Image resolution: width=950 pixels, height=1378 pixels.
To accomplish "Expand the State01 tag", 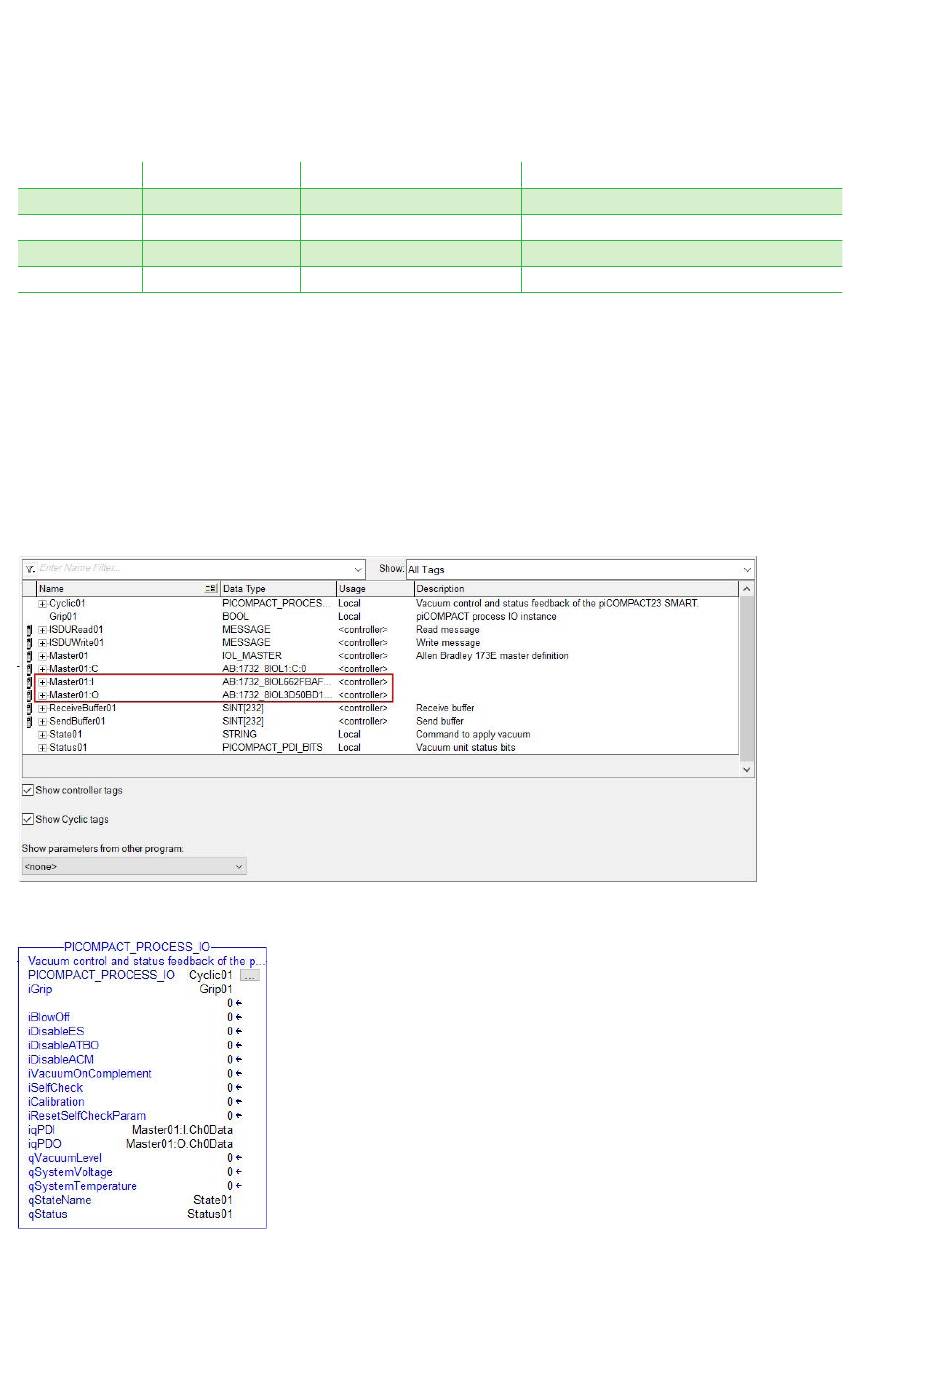I will coord(42,734).
